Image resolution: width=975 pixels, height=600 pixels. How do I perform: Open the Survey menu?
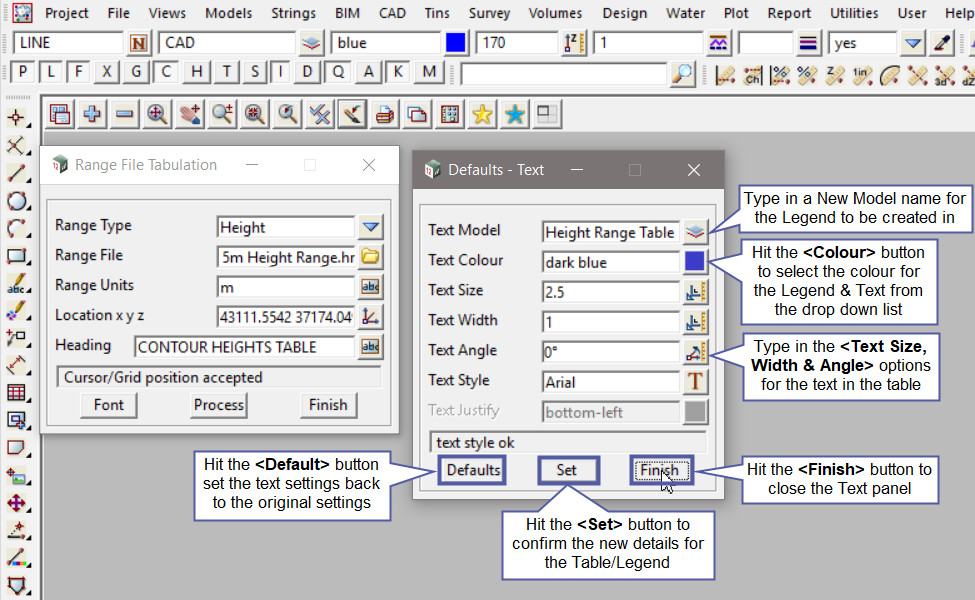(489, 13)
